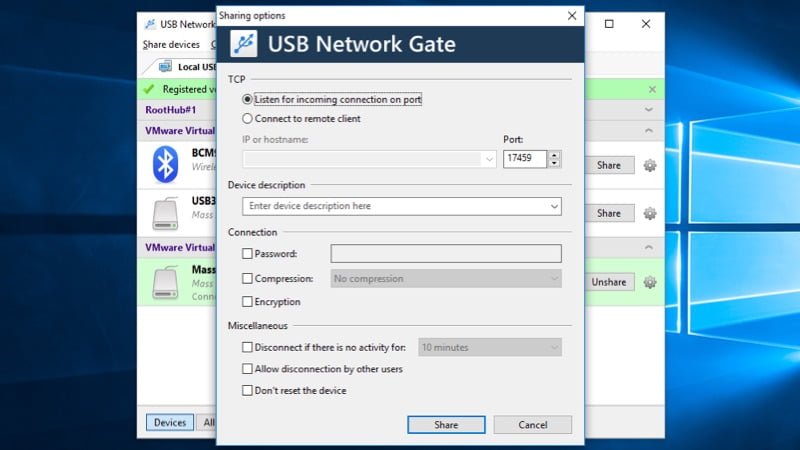Click the Share button in dialog
The height and width of the screenshot is (450, 800).
pos(446,424)
